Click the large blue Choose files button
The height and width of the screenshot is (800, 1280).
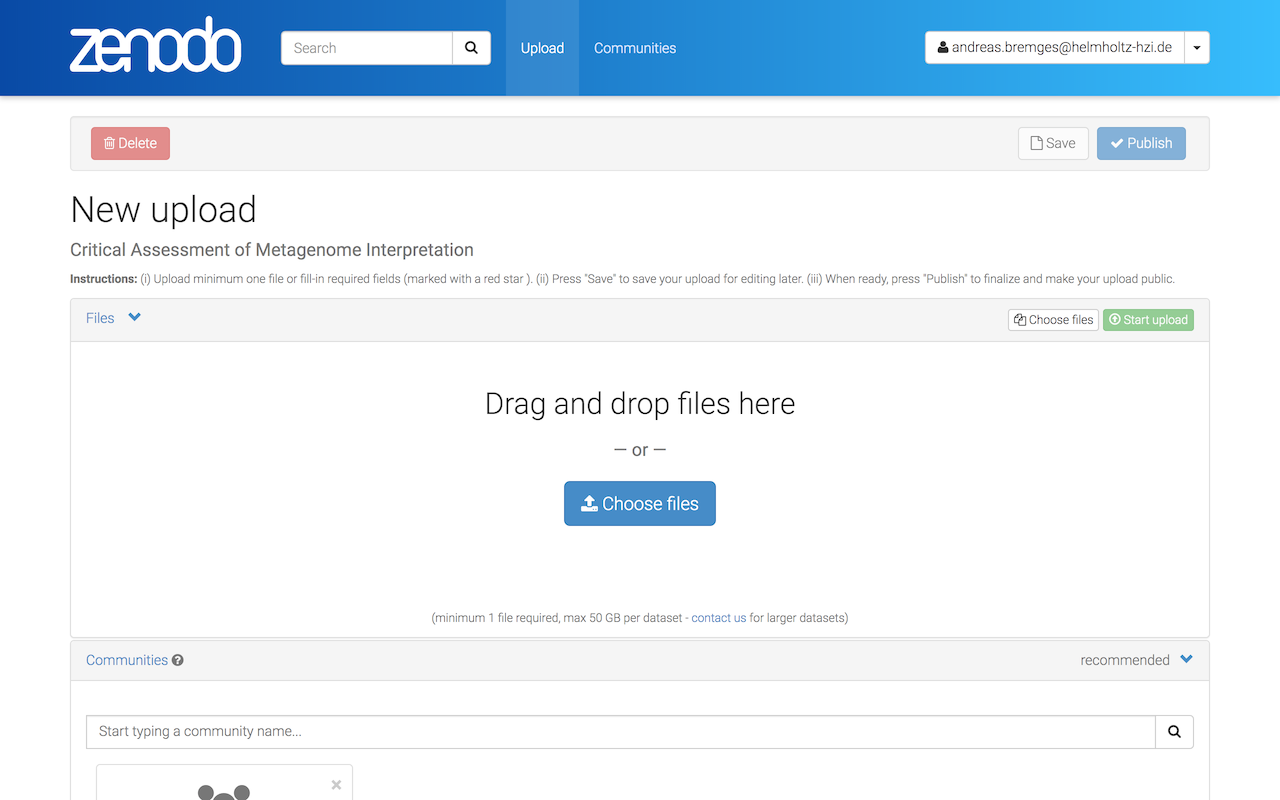(640, 503)
